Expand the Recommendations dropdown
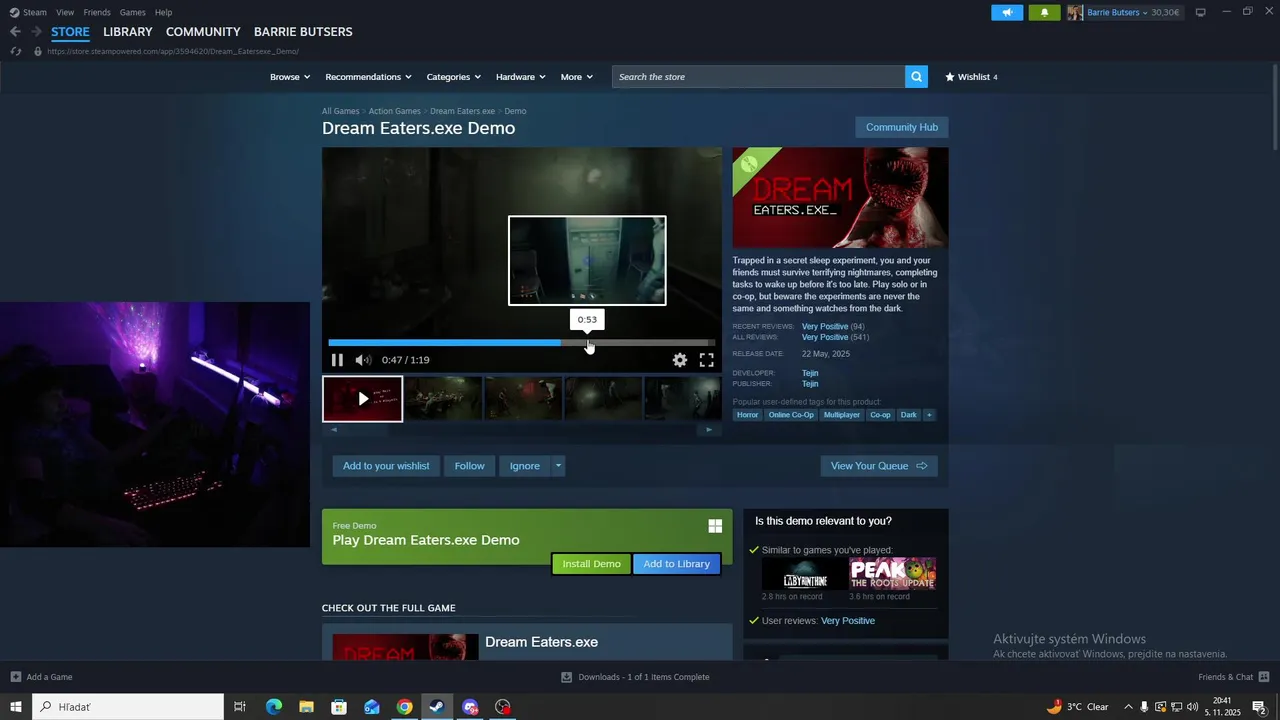Screen dimensions: 1280x720 click(x=369, y=77)
